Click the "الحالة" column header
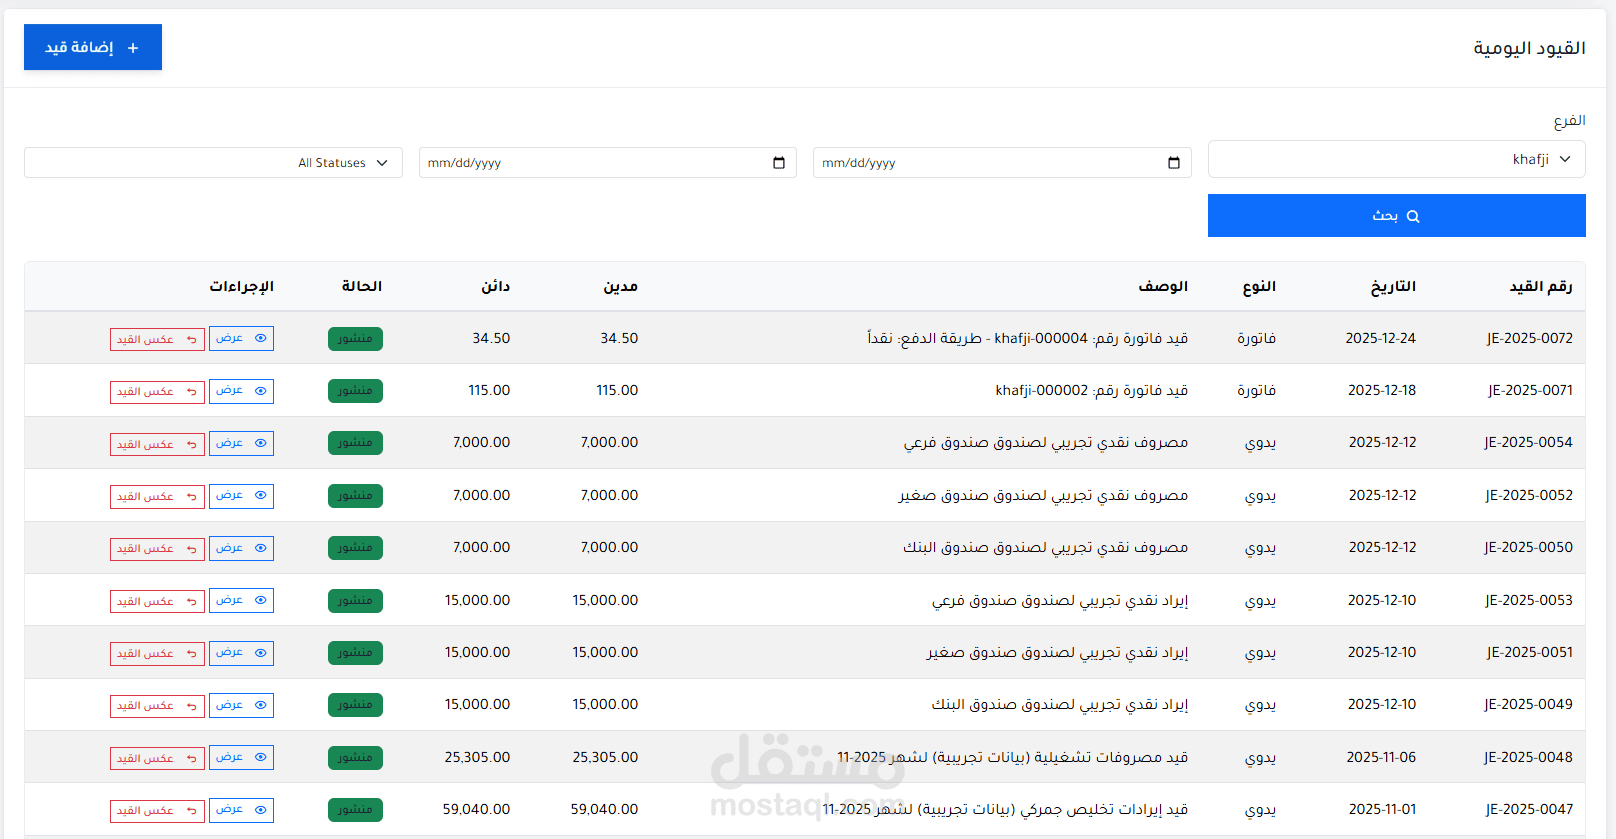1616x839 pixels. [362, 286]
